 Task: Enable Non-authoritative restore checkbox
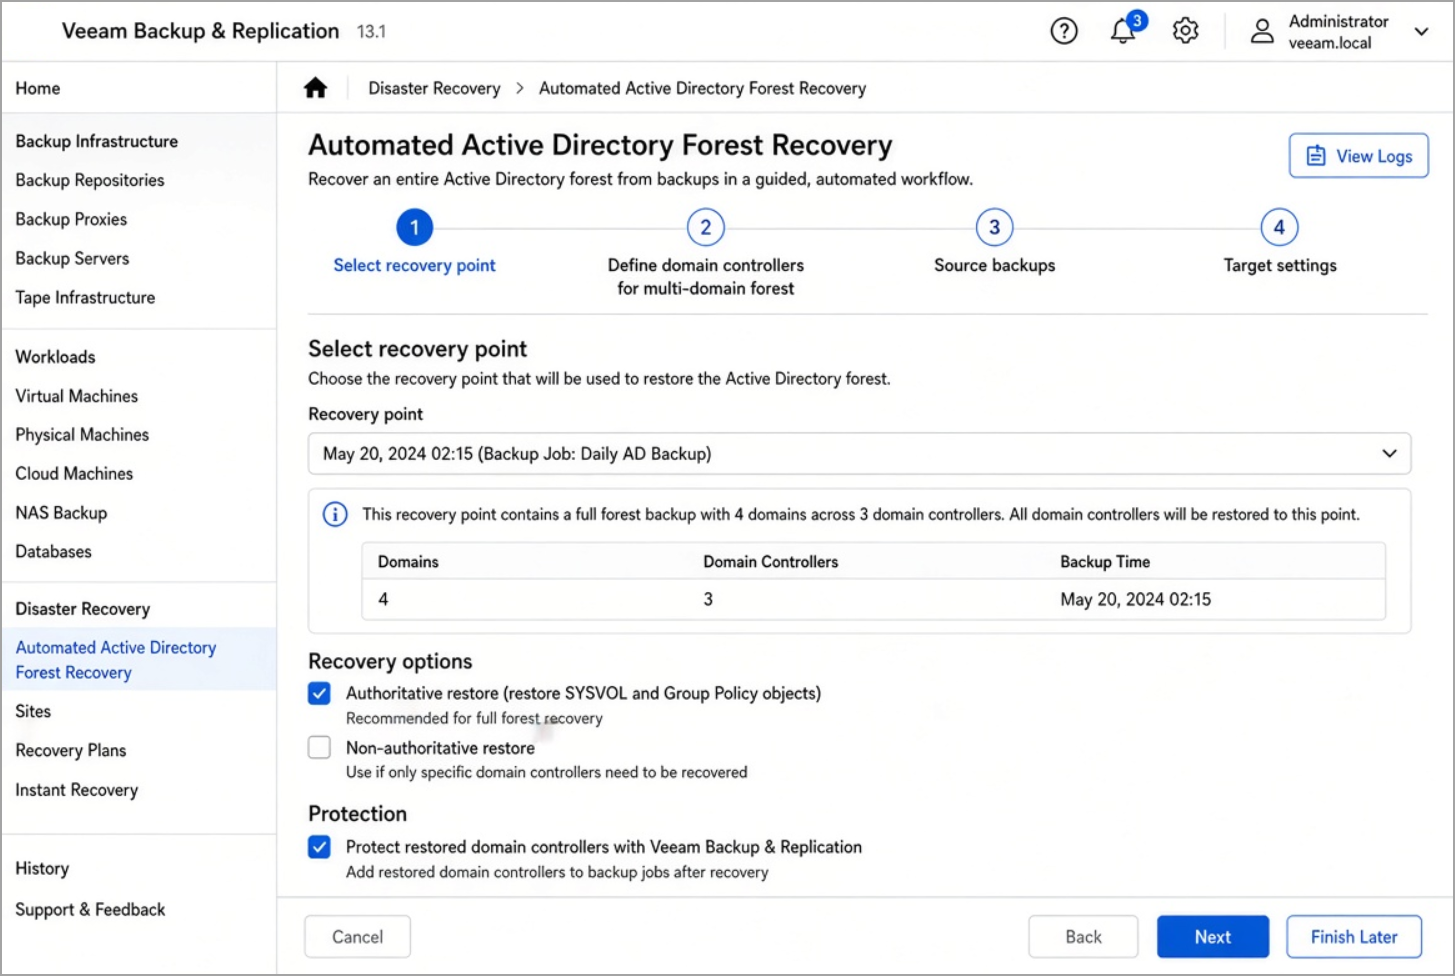pyautogui.click(x=319, y=748)
